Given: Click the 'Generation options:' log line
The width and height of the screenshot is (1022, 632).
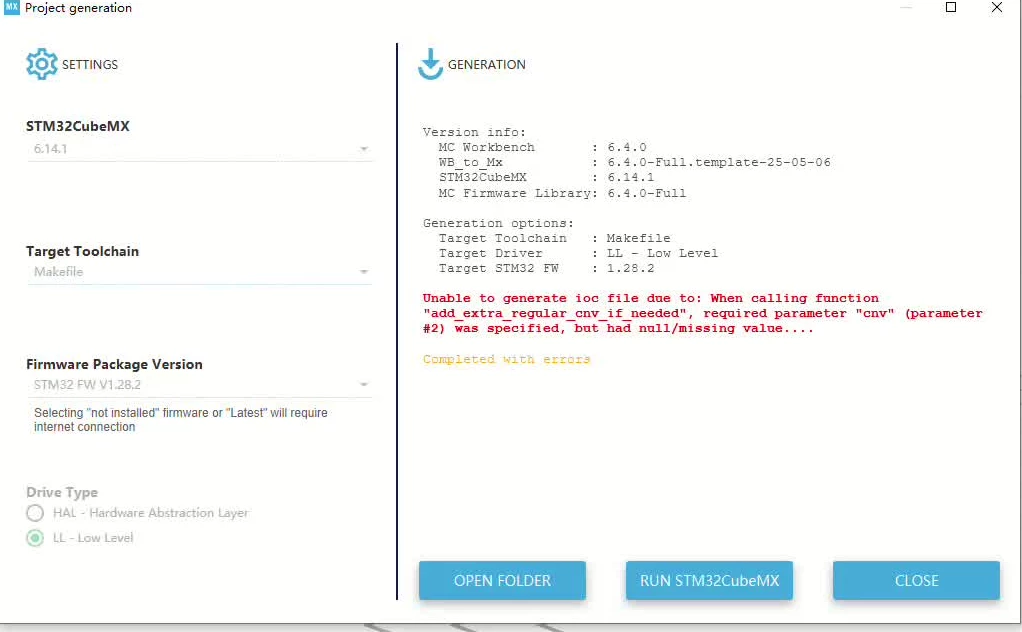Looking at the screenshot, I should tap(498, 223).
